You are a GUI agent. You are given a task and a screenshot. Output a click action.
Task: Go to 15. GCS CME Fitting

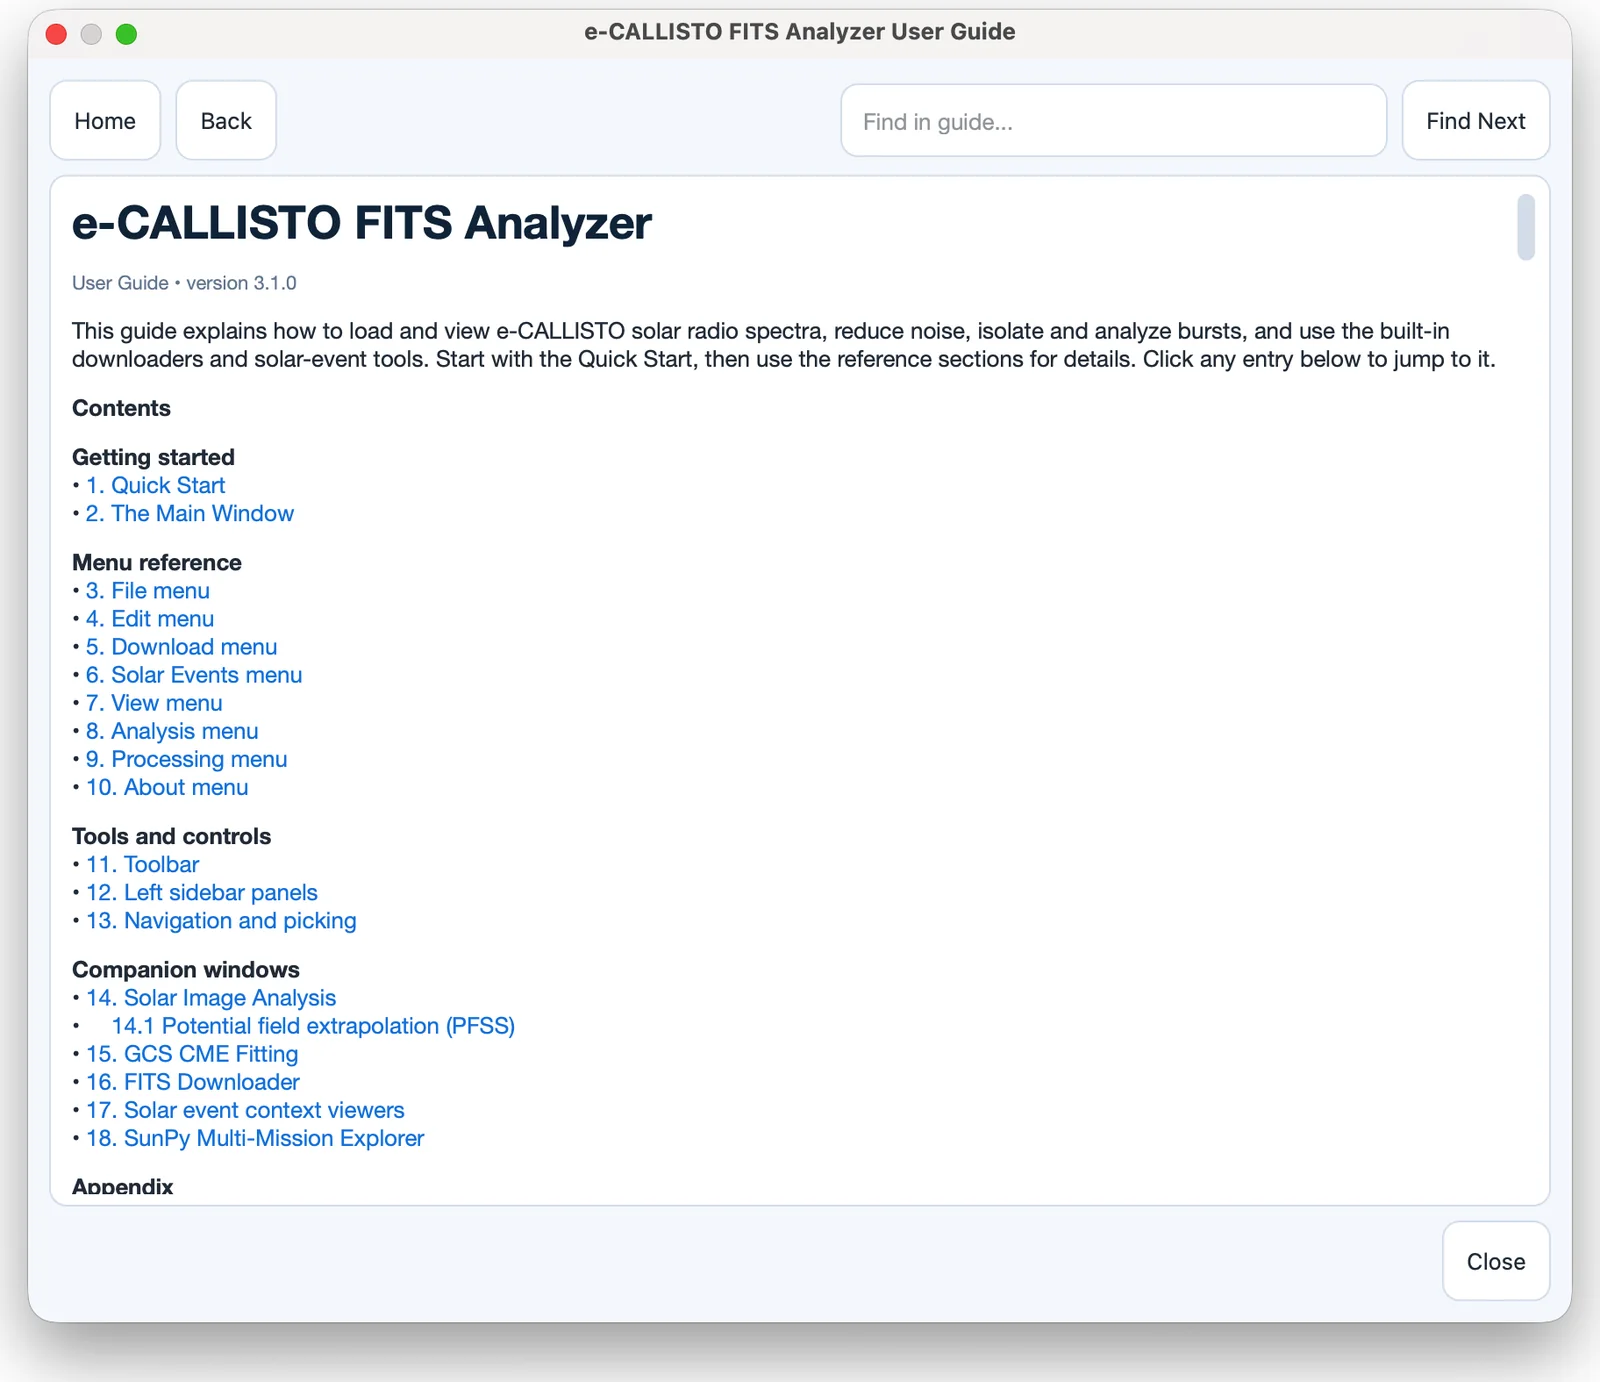[x=192, y=1054]
